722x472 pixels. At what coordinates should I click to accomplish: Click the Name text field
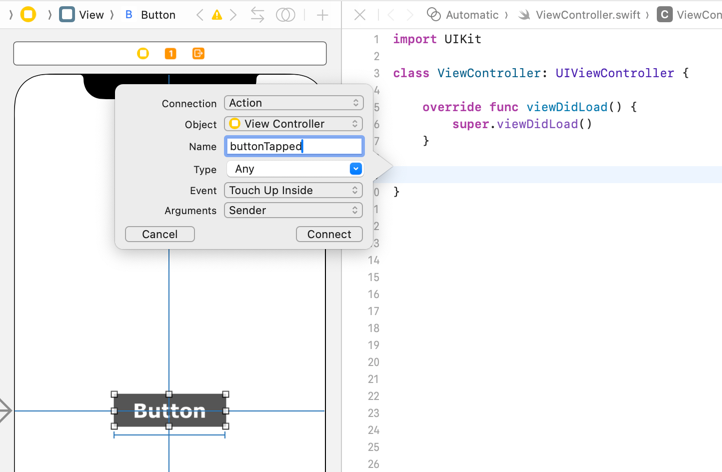294,146
